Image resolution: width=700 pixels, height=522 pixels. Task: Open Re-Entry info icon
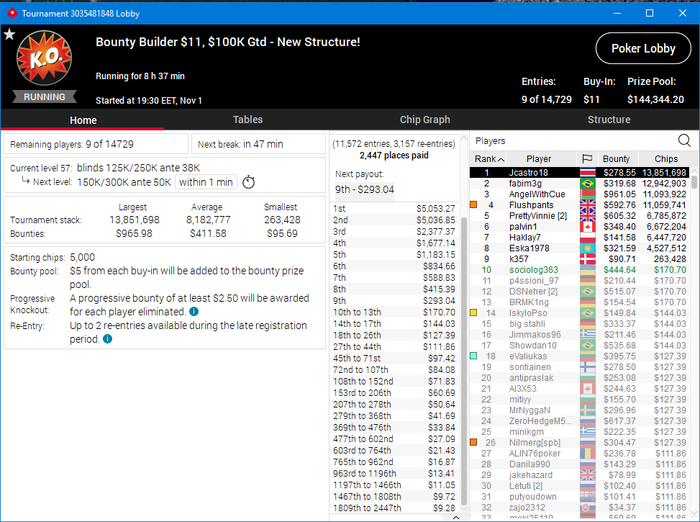point(108,339)
